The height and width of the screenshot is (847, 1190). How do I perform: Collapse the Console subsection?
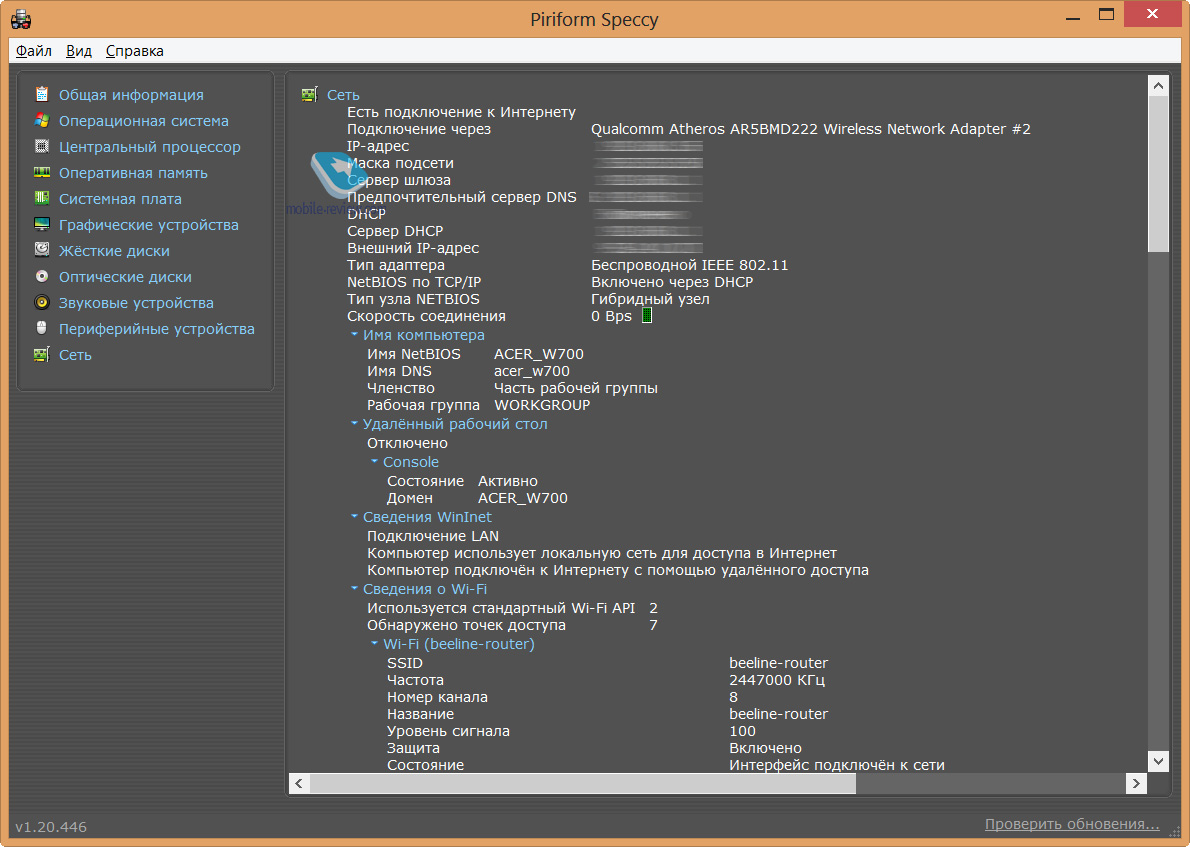point(374,461)
